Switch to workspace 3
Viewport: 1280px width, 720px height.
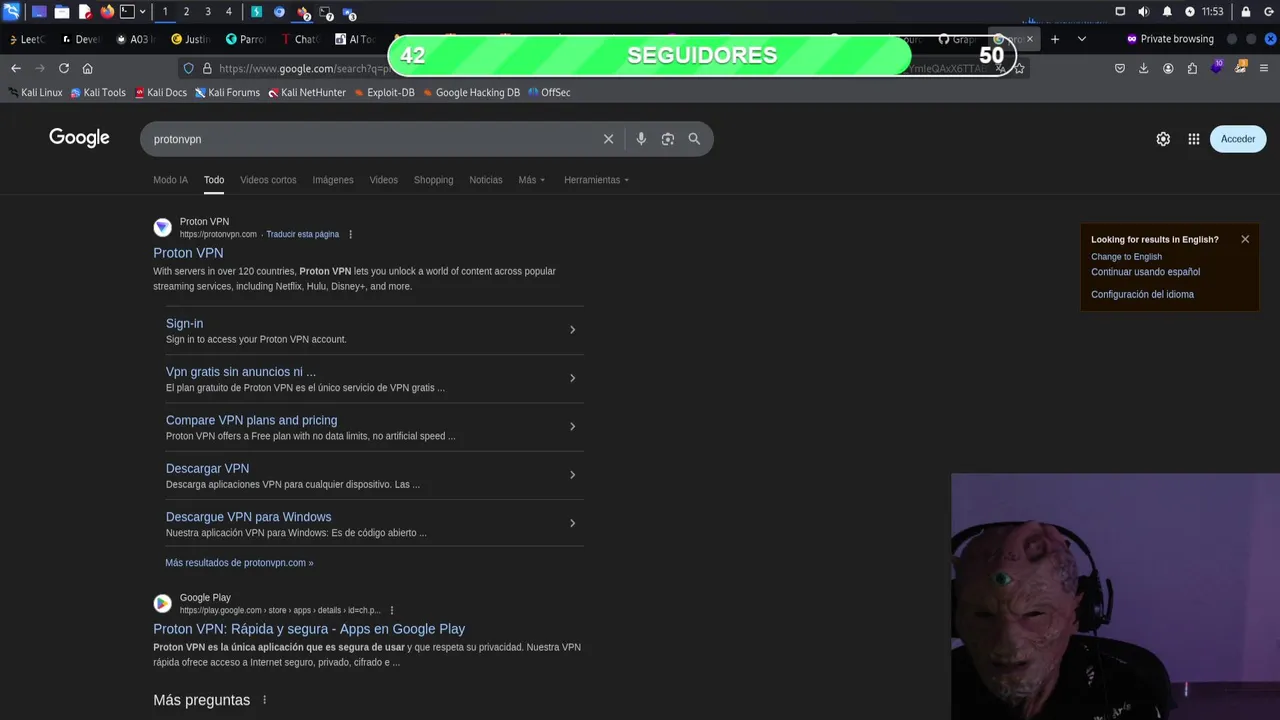207,12
